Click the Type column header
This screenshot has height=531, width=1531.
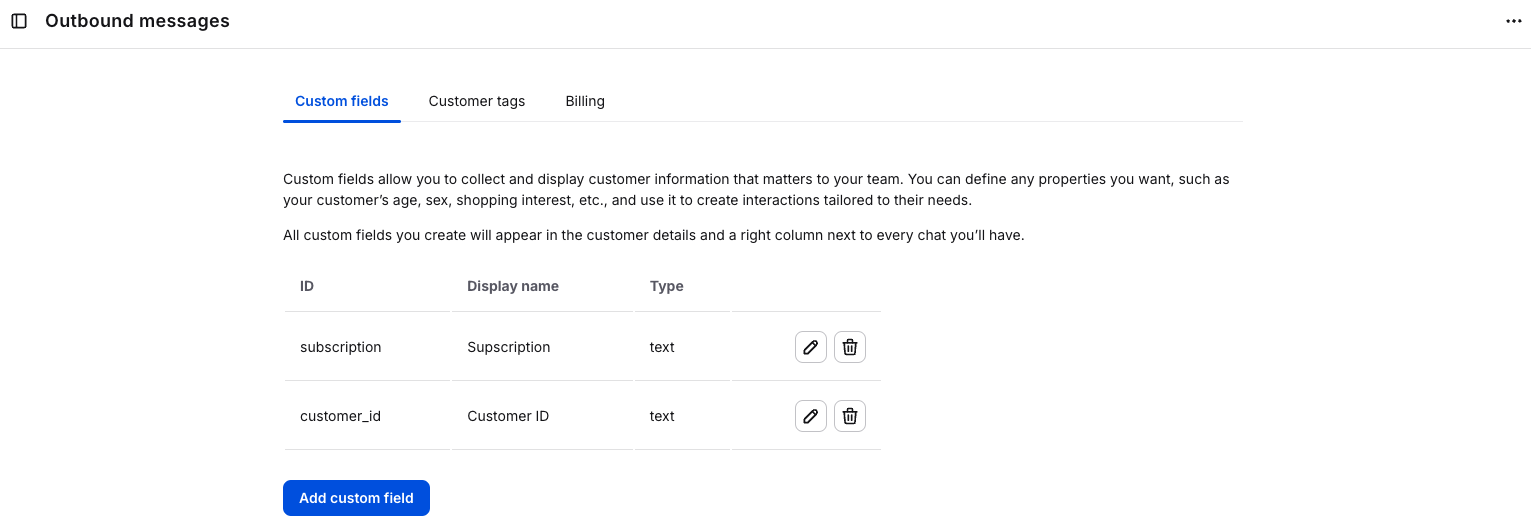pyautogui.click(x=667, y=286)
